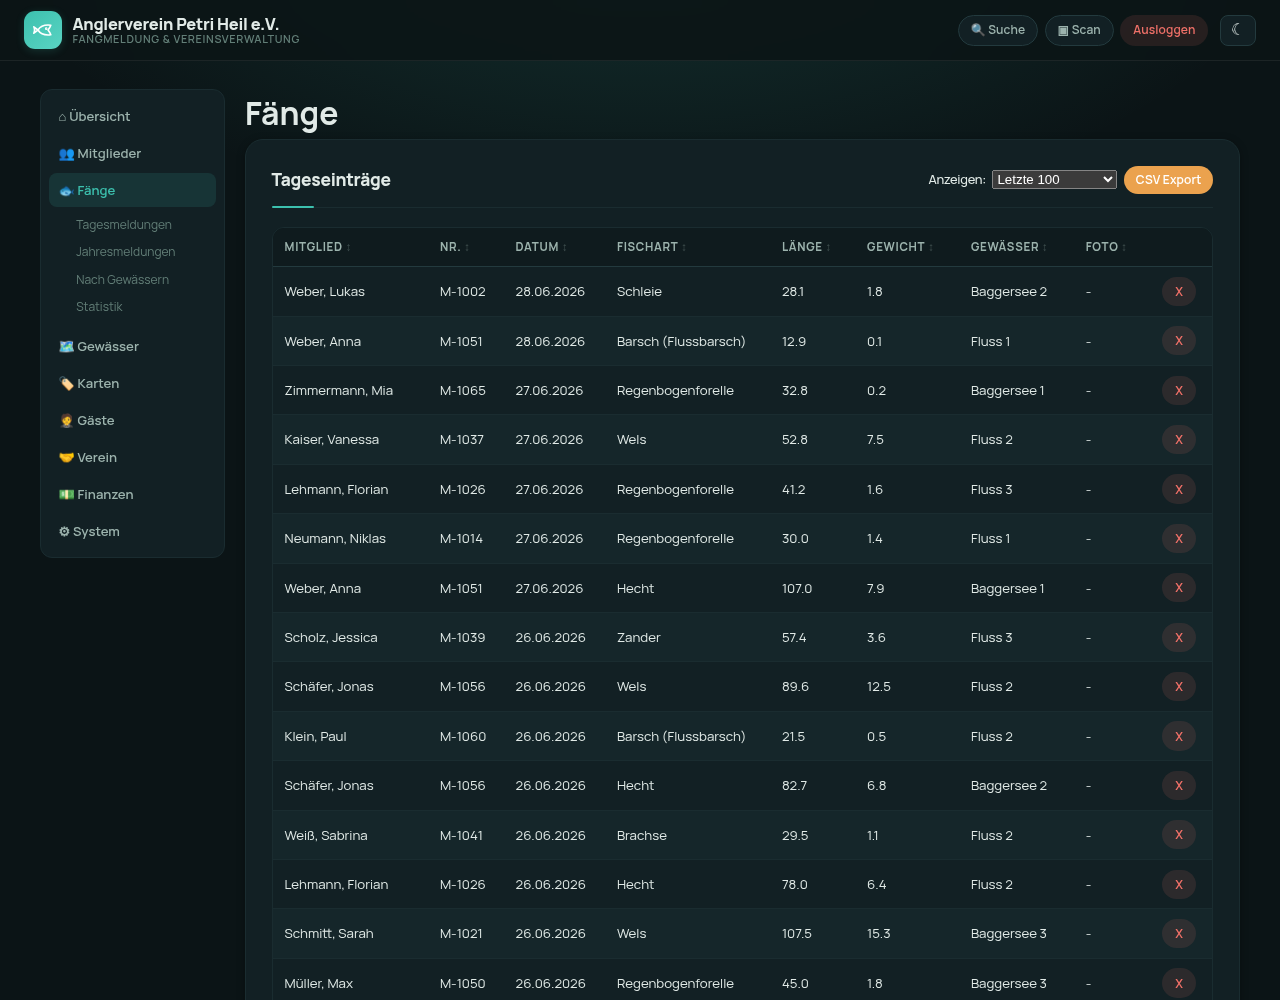The image size is (1280, 1000).
Task: Open System in the sidebar
Action: pos(132,532)
